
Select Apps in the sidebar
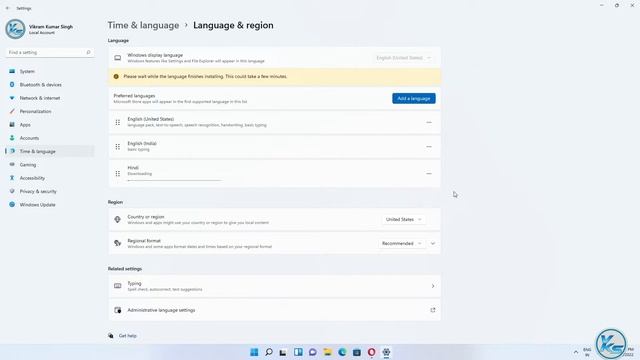point(49,124)
